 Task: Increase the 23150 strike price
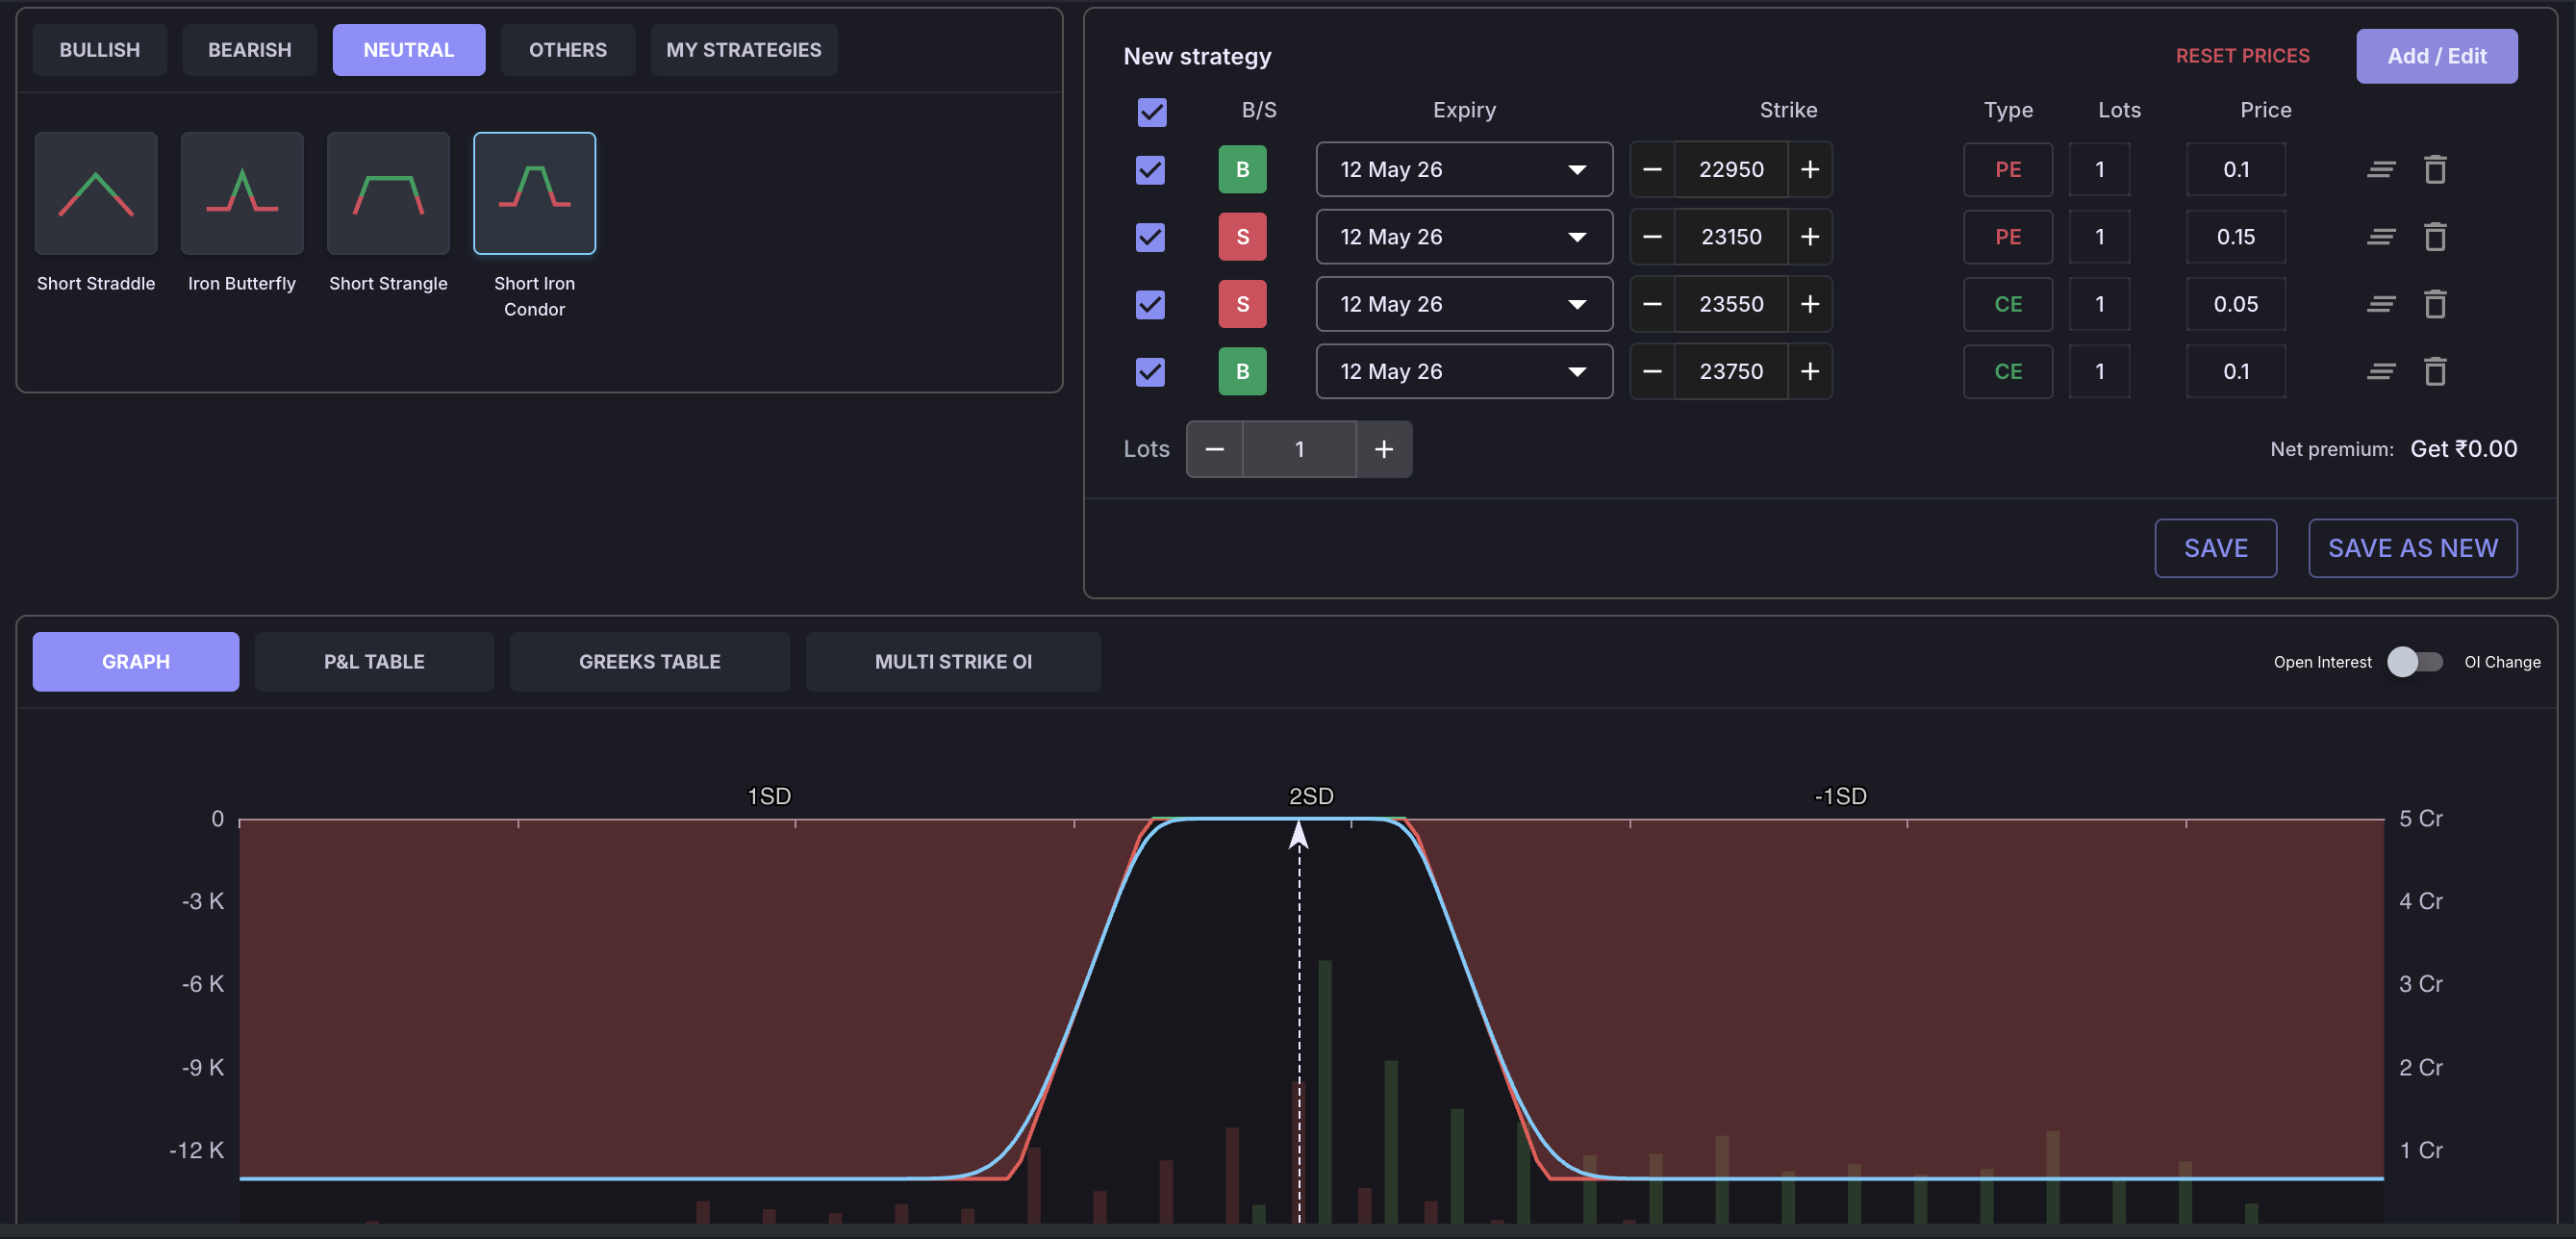point(1810,237)
